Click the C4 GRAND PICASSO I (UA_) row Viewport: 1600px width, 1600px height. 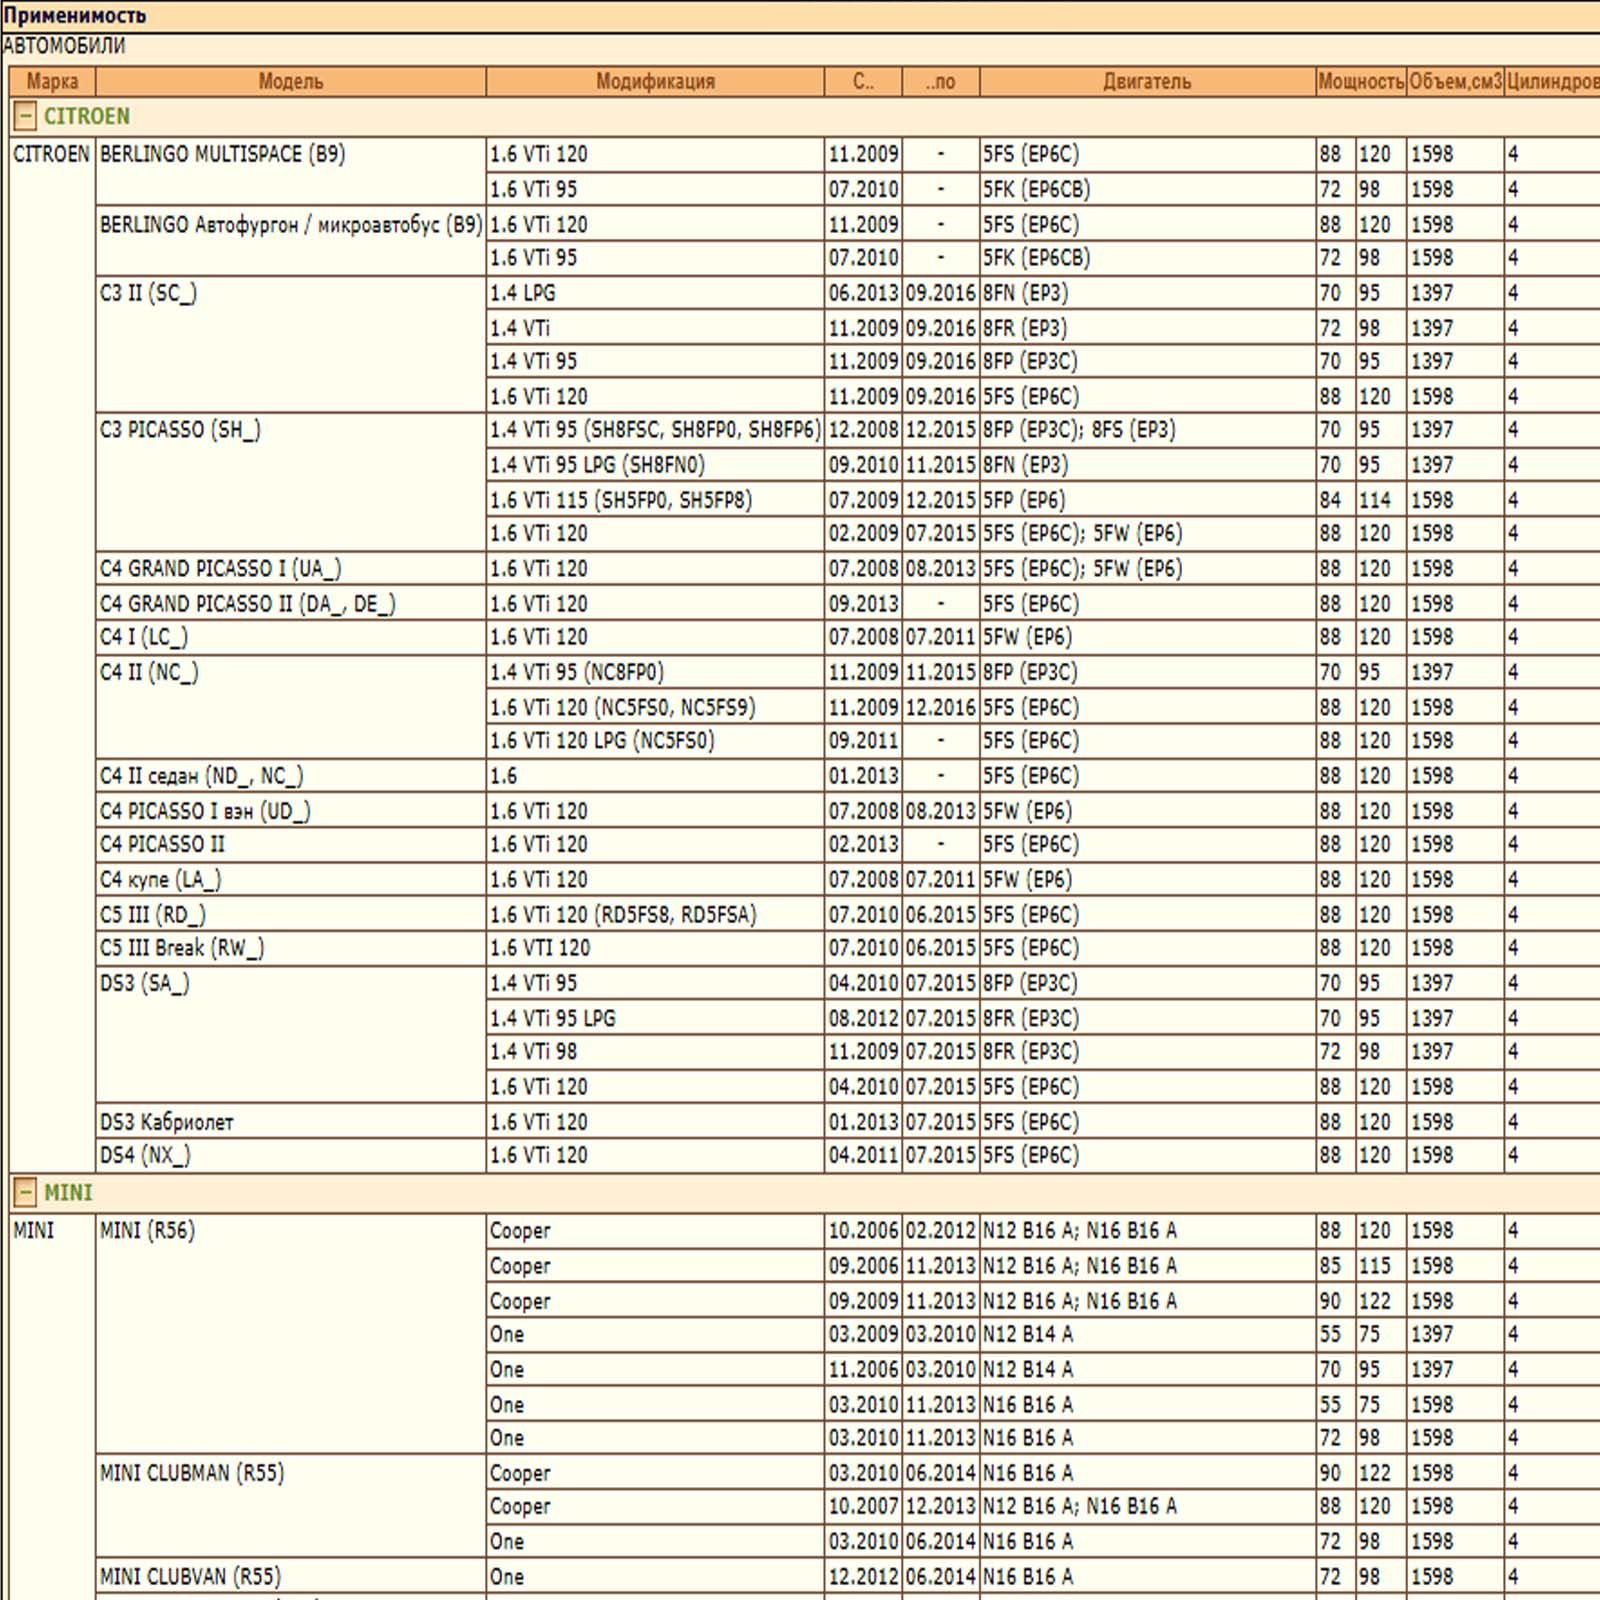click(220, 569)
